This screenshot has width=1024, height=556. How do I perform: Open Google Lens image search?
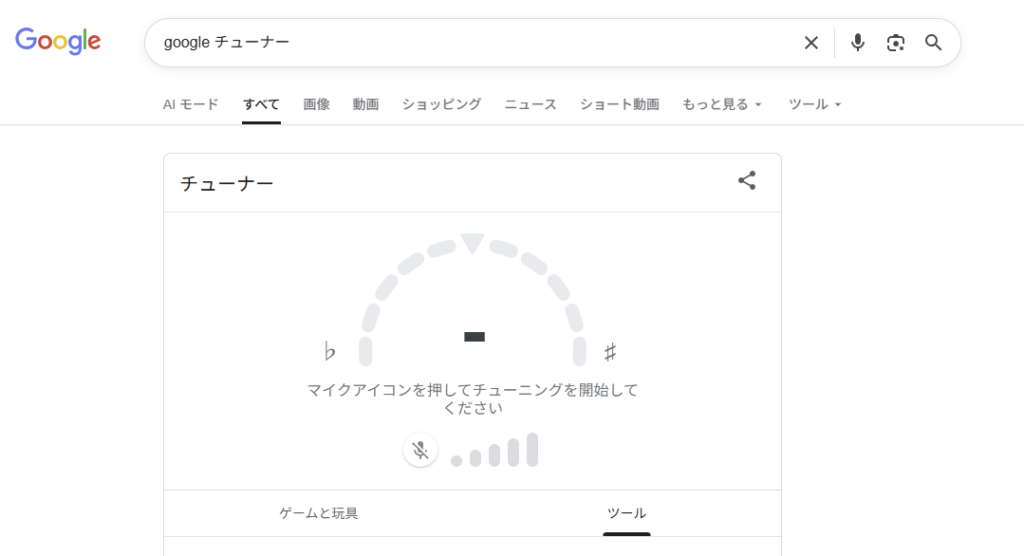[895, 43]
